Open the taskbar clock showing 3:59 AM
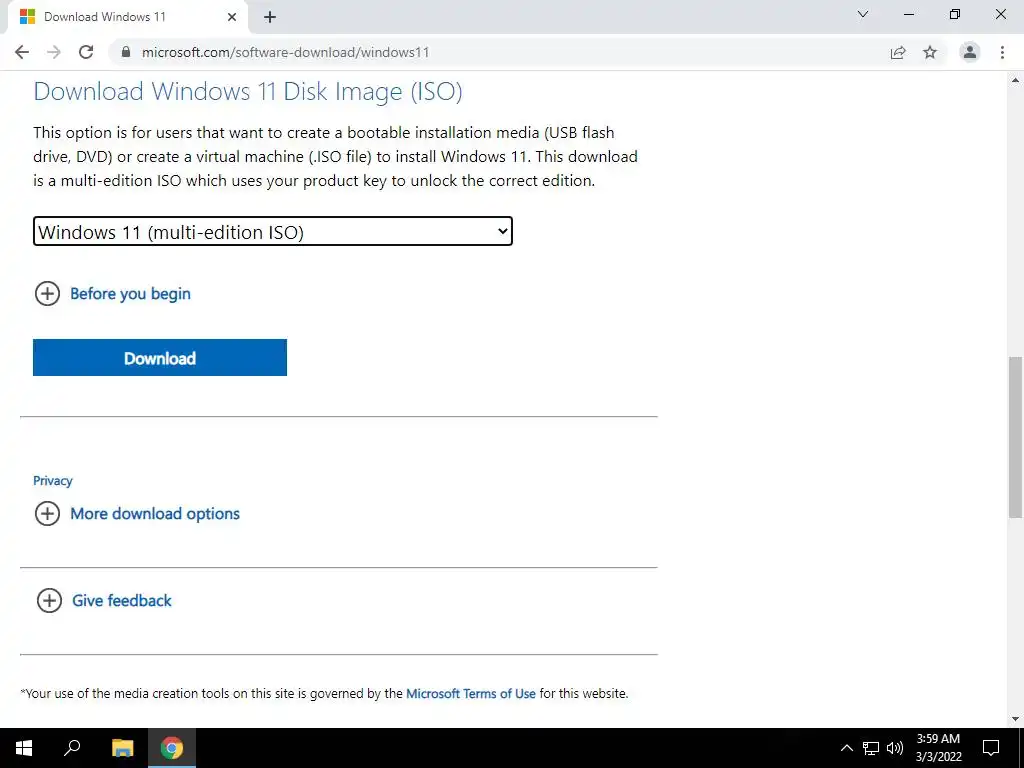 coord(938,748)
